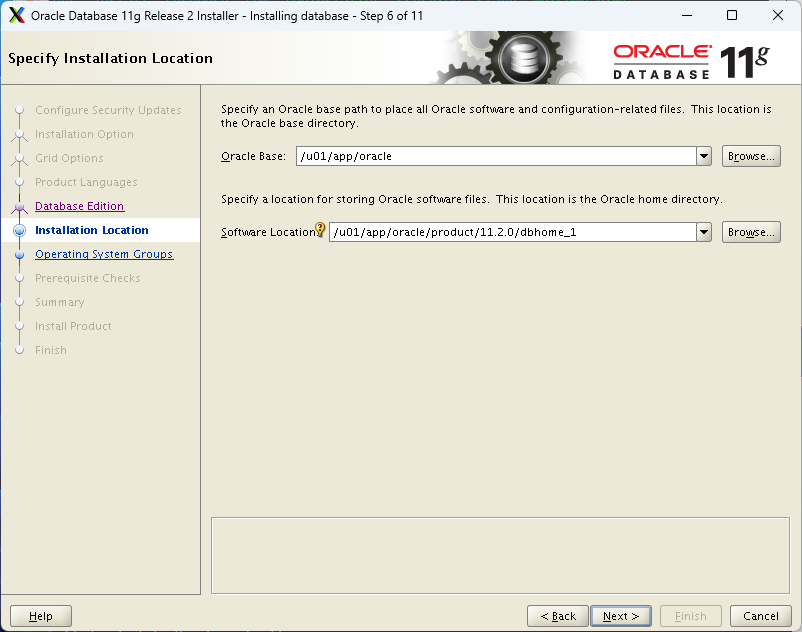Click the Configure Security Updates step
802x632 pixels.
click(108, 110)
